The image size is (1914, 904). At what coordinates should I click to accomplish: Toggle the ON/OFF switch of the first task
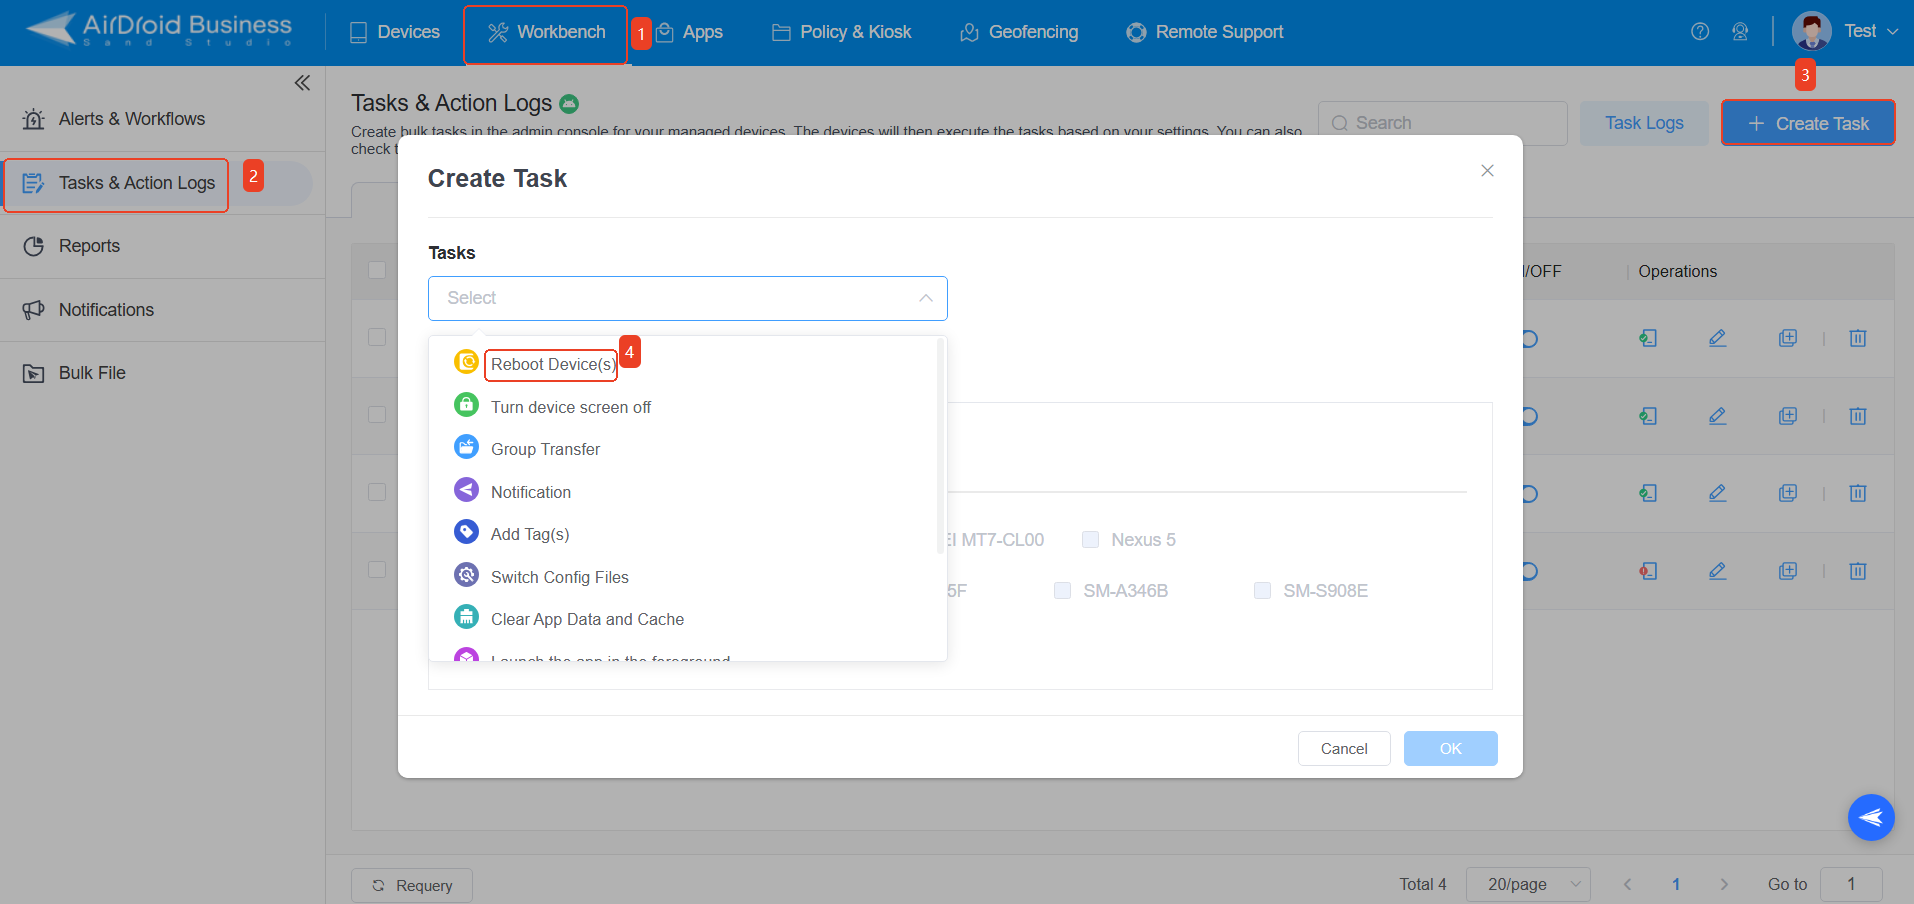(1528, 338)
